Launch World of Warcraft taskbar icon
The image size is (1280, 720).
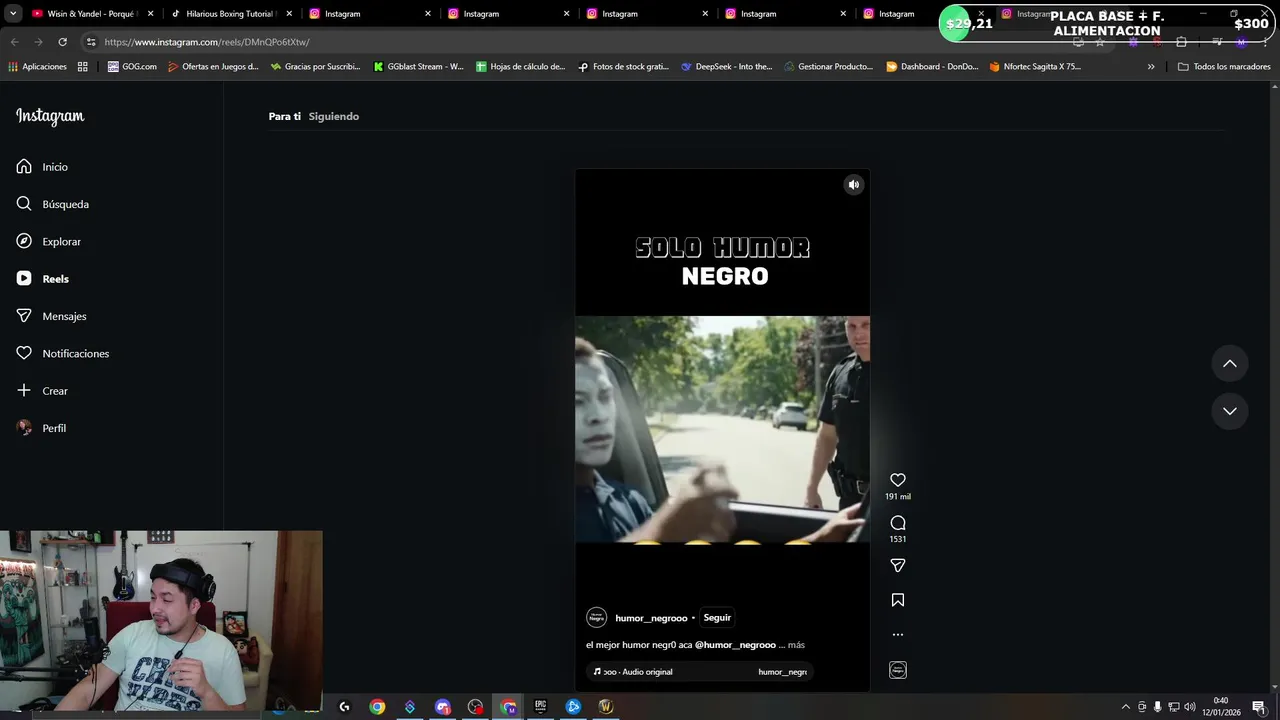606,707
